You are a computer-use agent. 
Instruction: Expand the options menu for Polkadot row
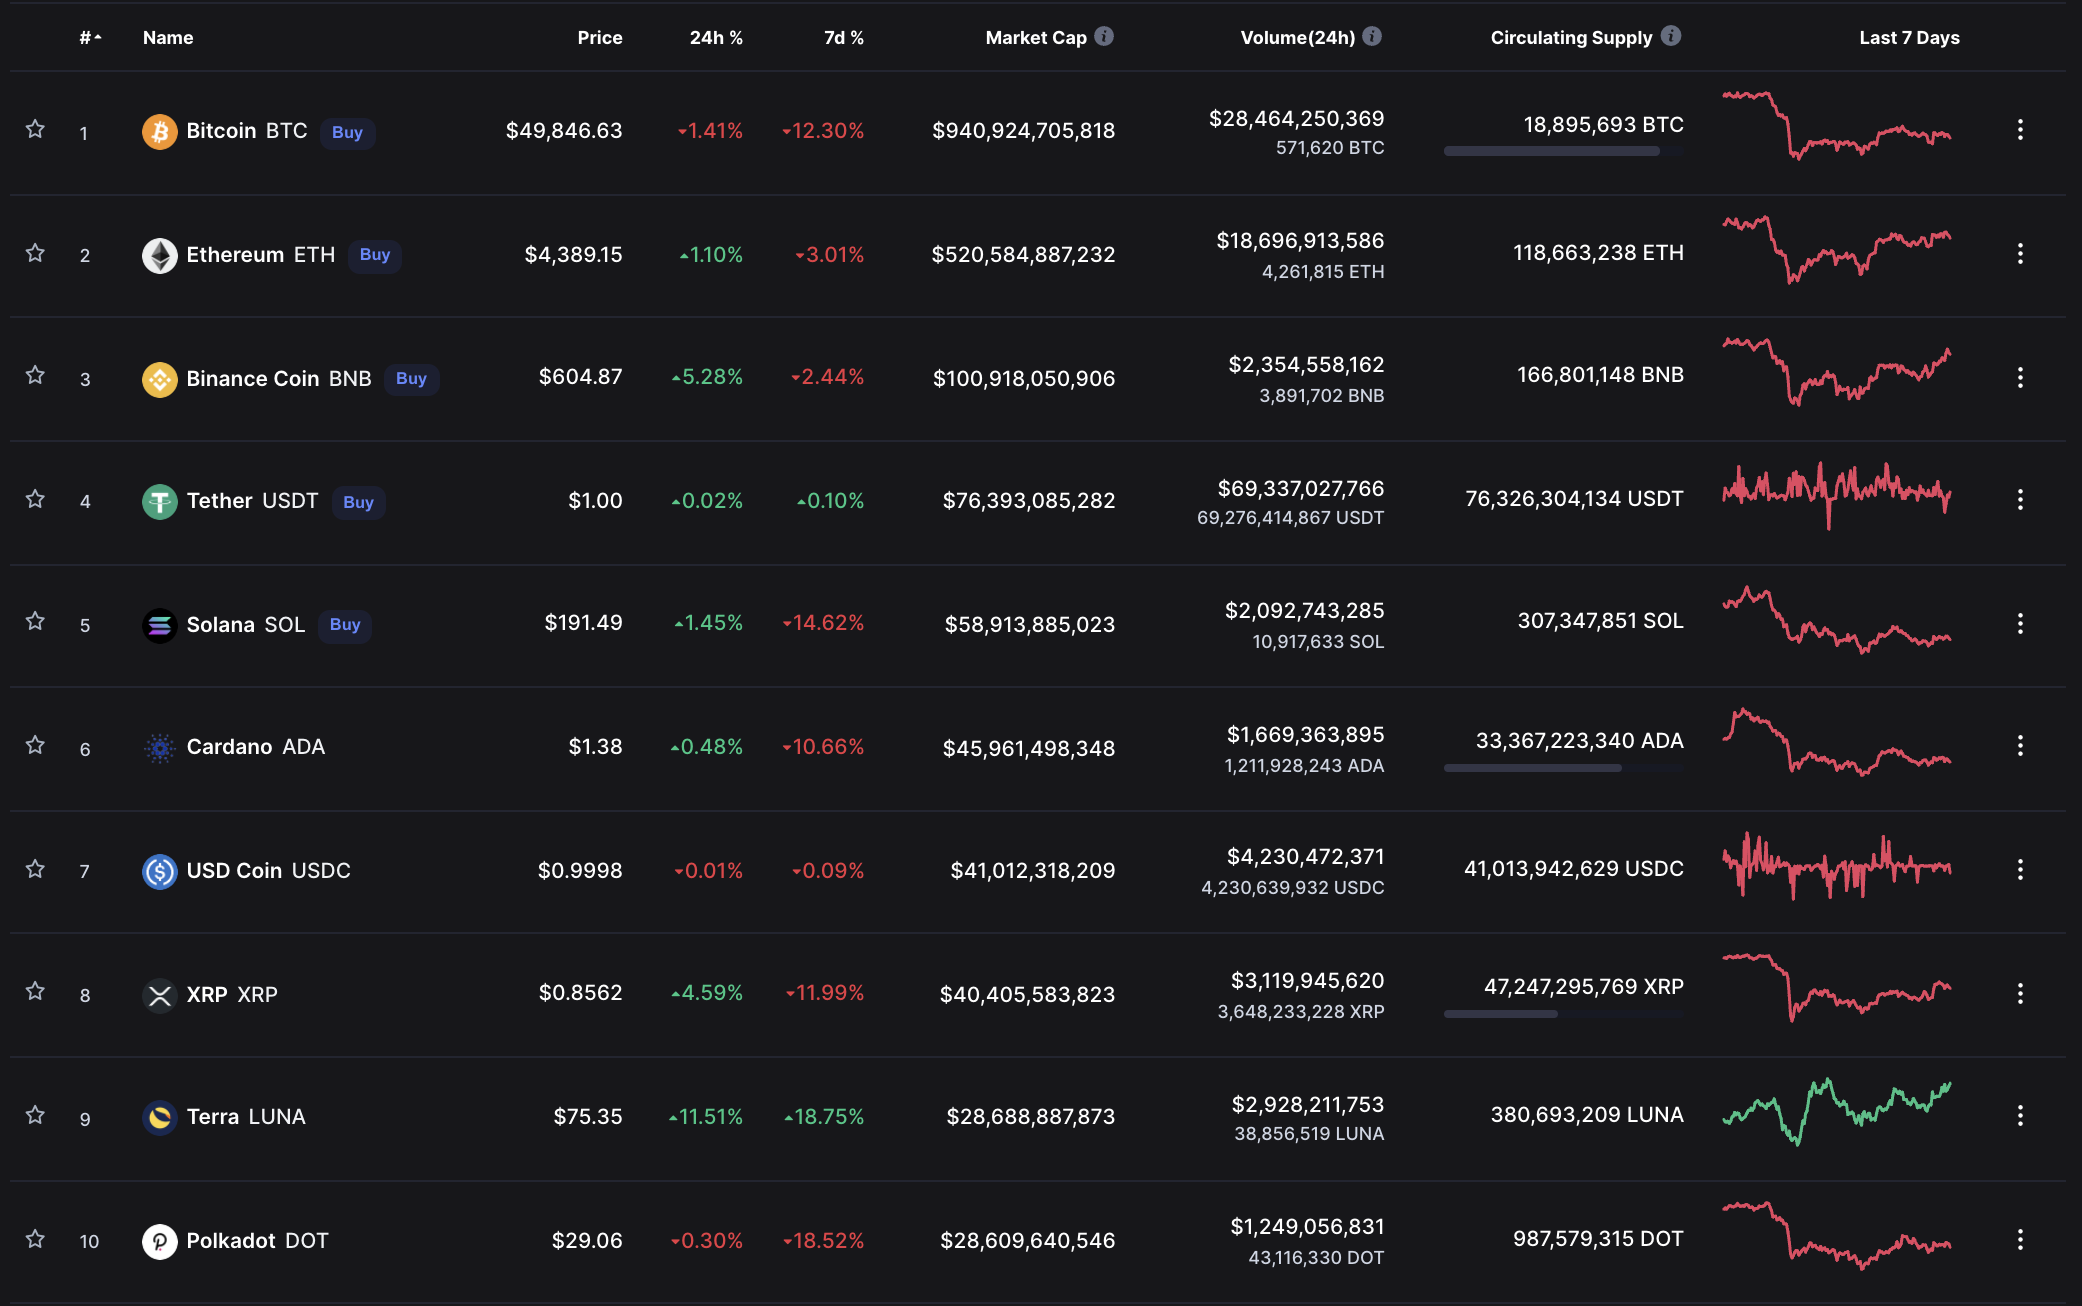pyautogui.click(x=2020, y=1240)
